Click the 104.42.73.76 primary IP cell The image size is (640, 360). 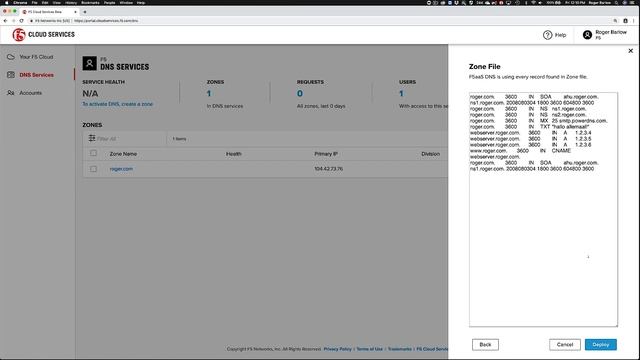click(x=329, y=169)
